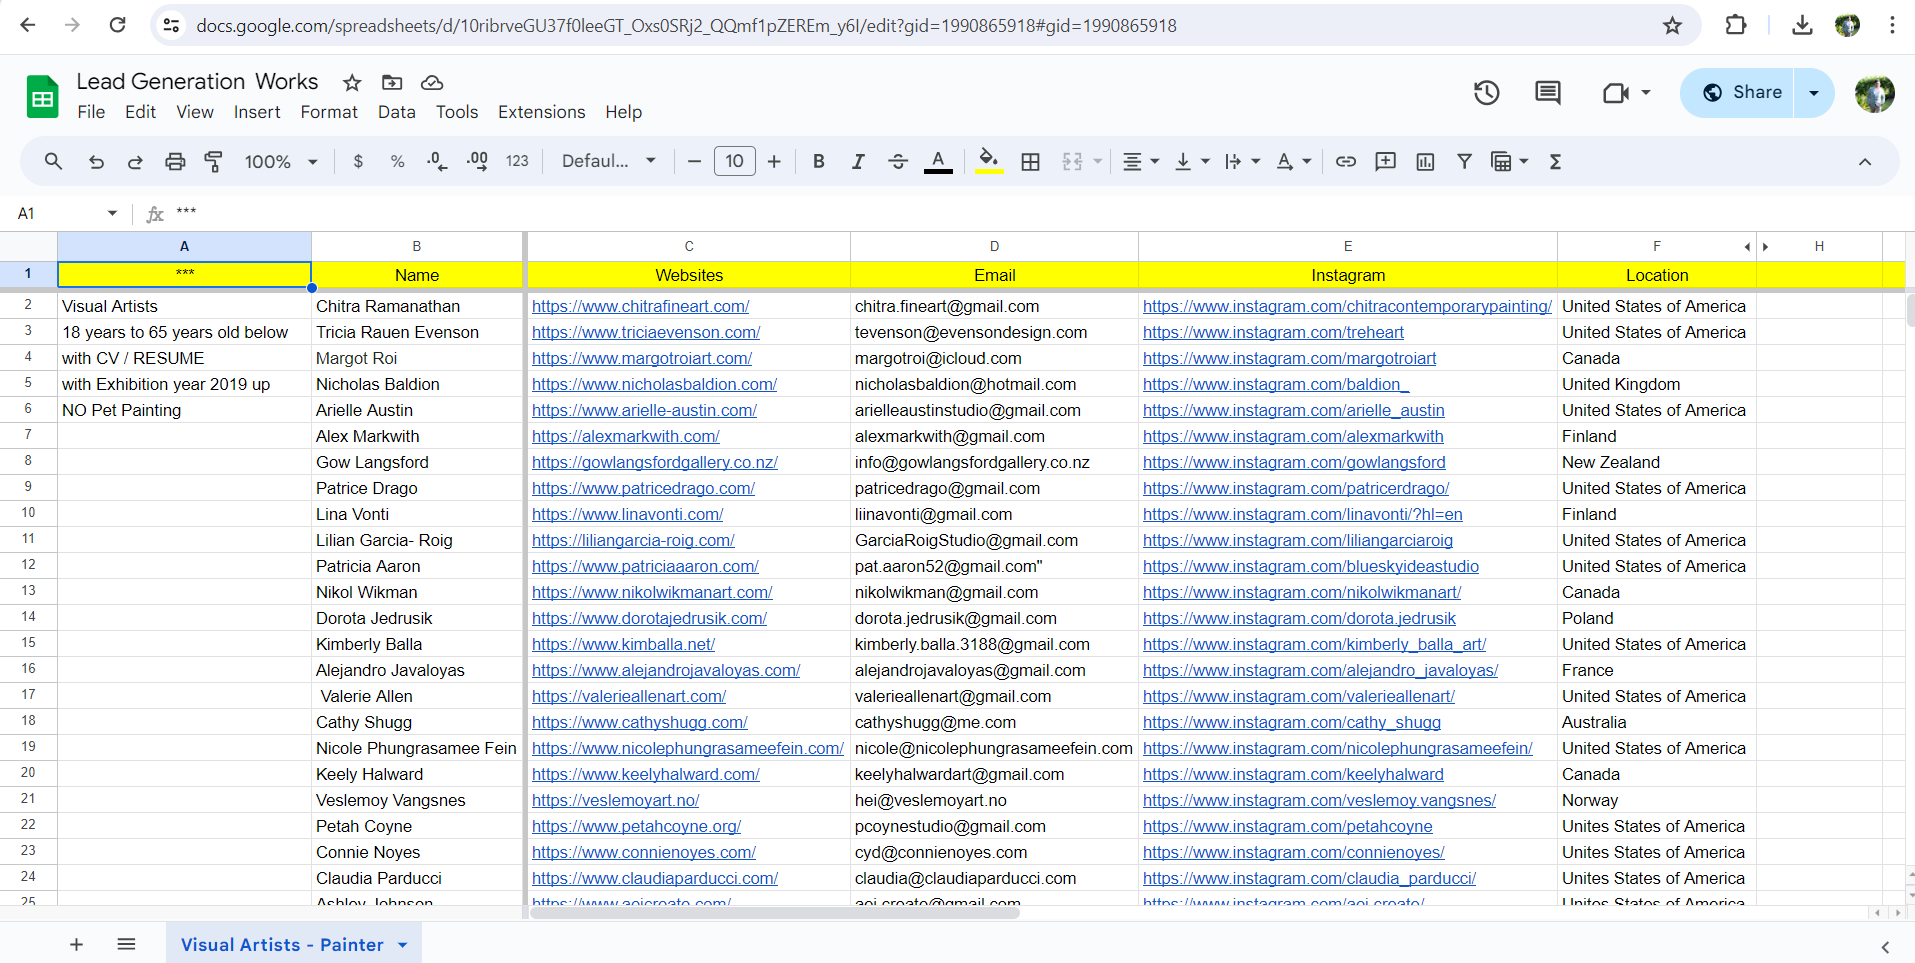Open version history clock icon
The image size is (1915, 963).
[x=1486, y=93]
